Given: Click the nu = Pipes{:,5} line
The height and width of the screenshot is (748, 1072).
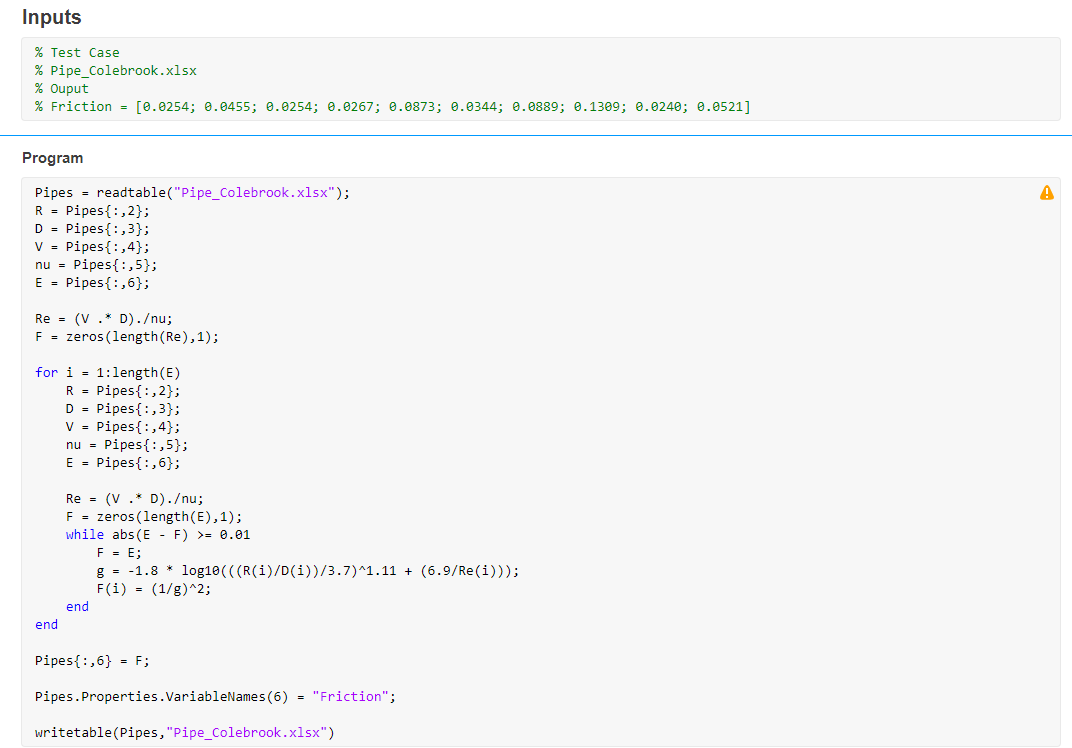Looking at the screenshot, I should [95, 264].
